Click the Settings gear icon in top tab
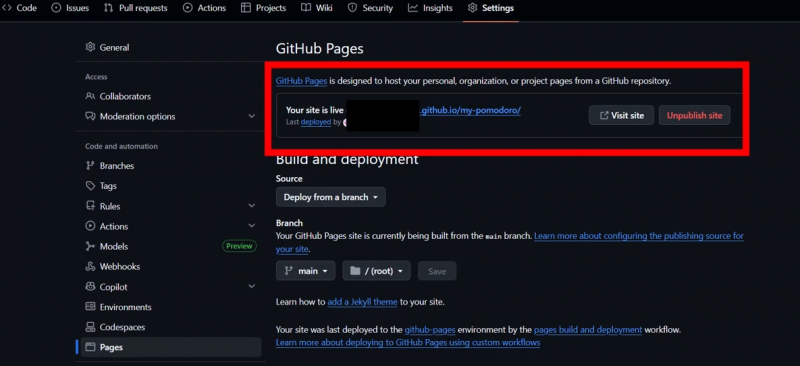The height and width of the screenshot is (366, 800). tap(472, 8)
